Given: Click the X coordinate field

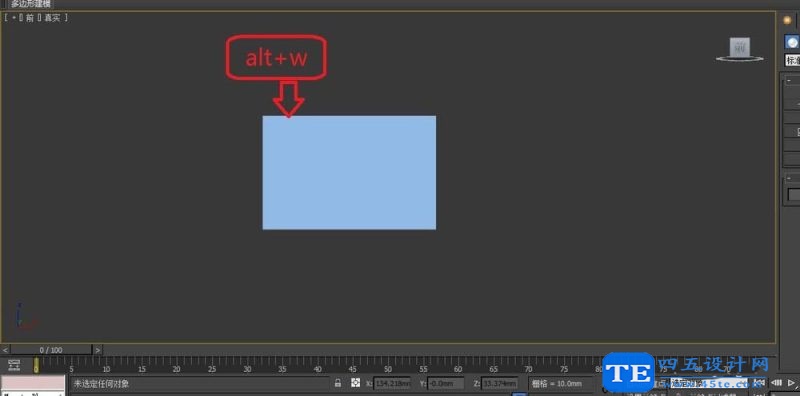Looking at the screenshot, I should tap(392, 383).
